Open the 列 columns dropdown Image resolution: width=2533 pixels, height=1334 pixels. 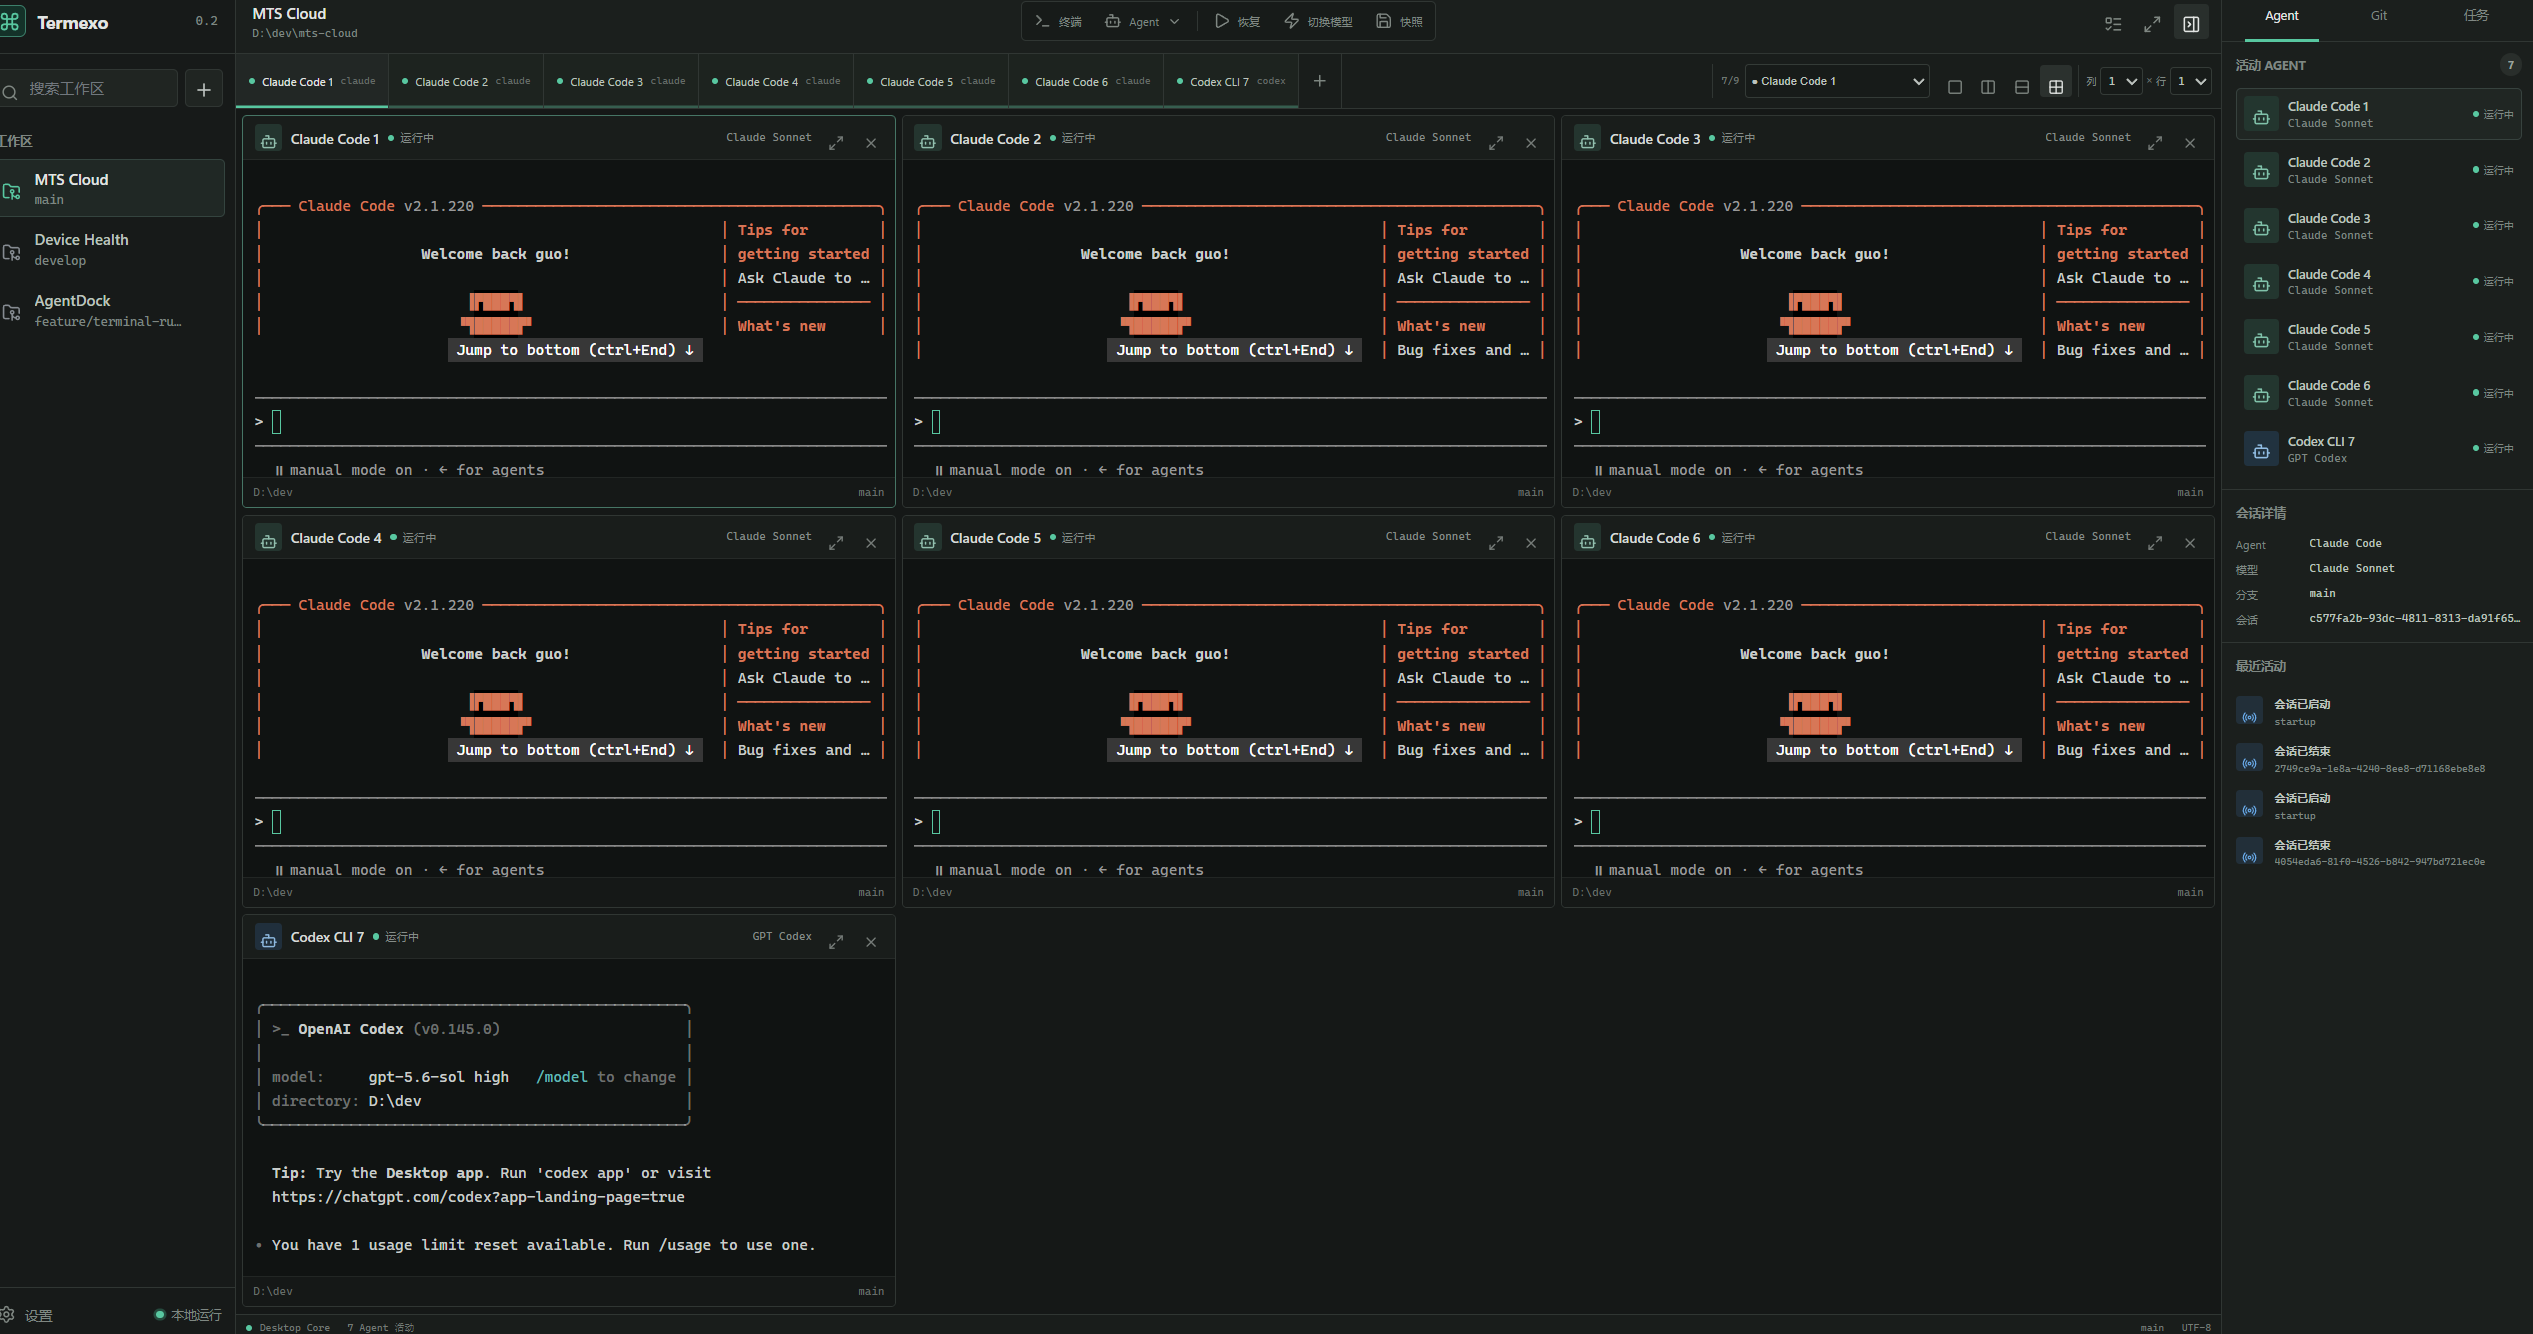[2121, 81]
